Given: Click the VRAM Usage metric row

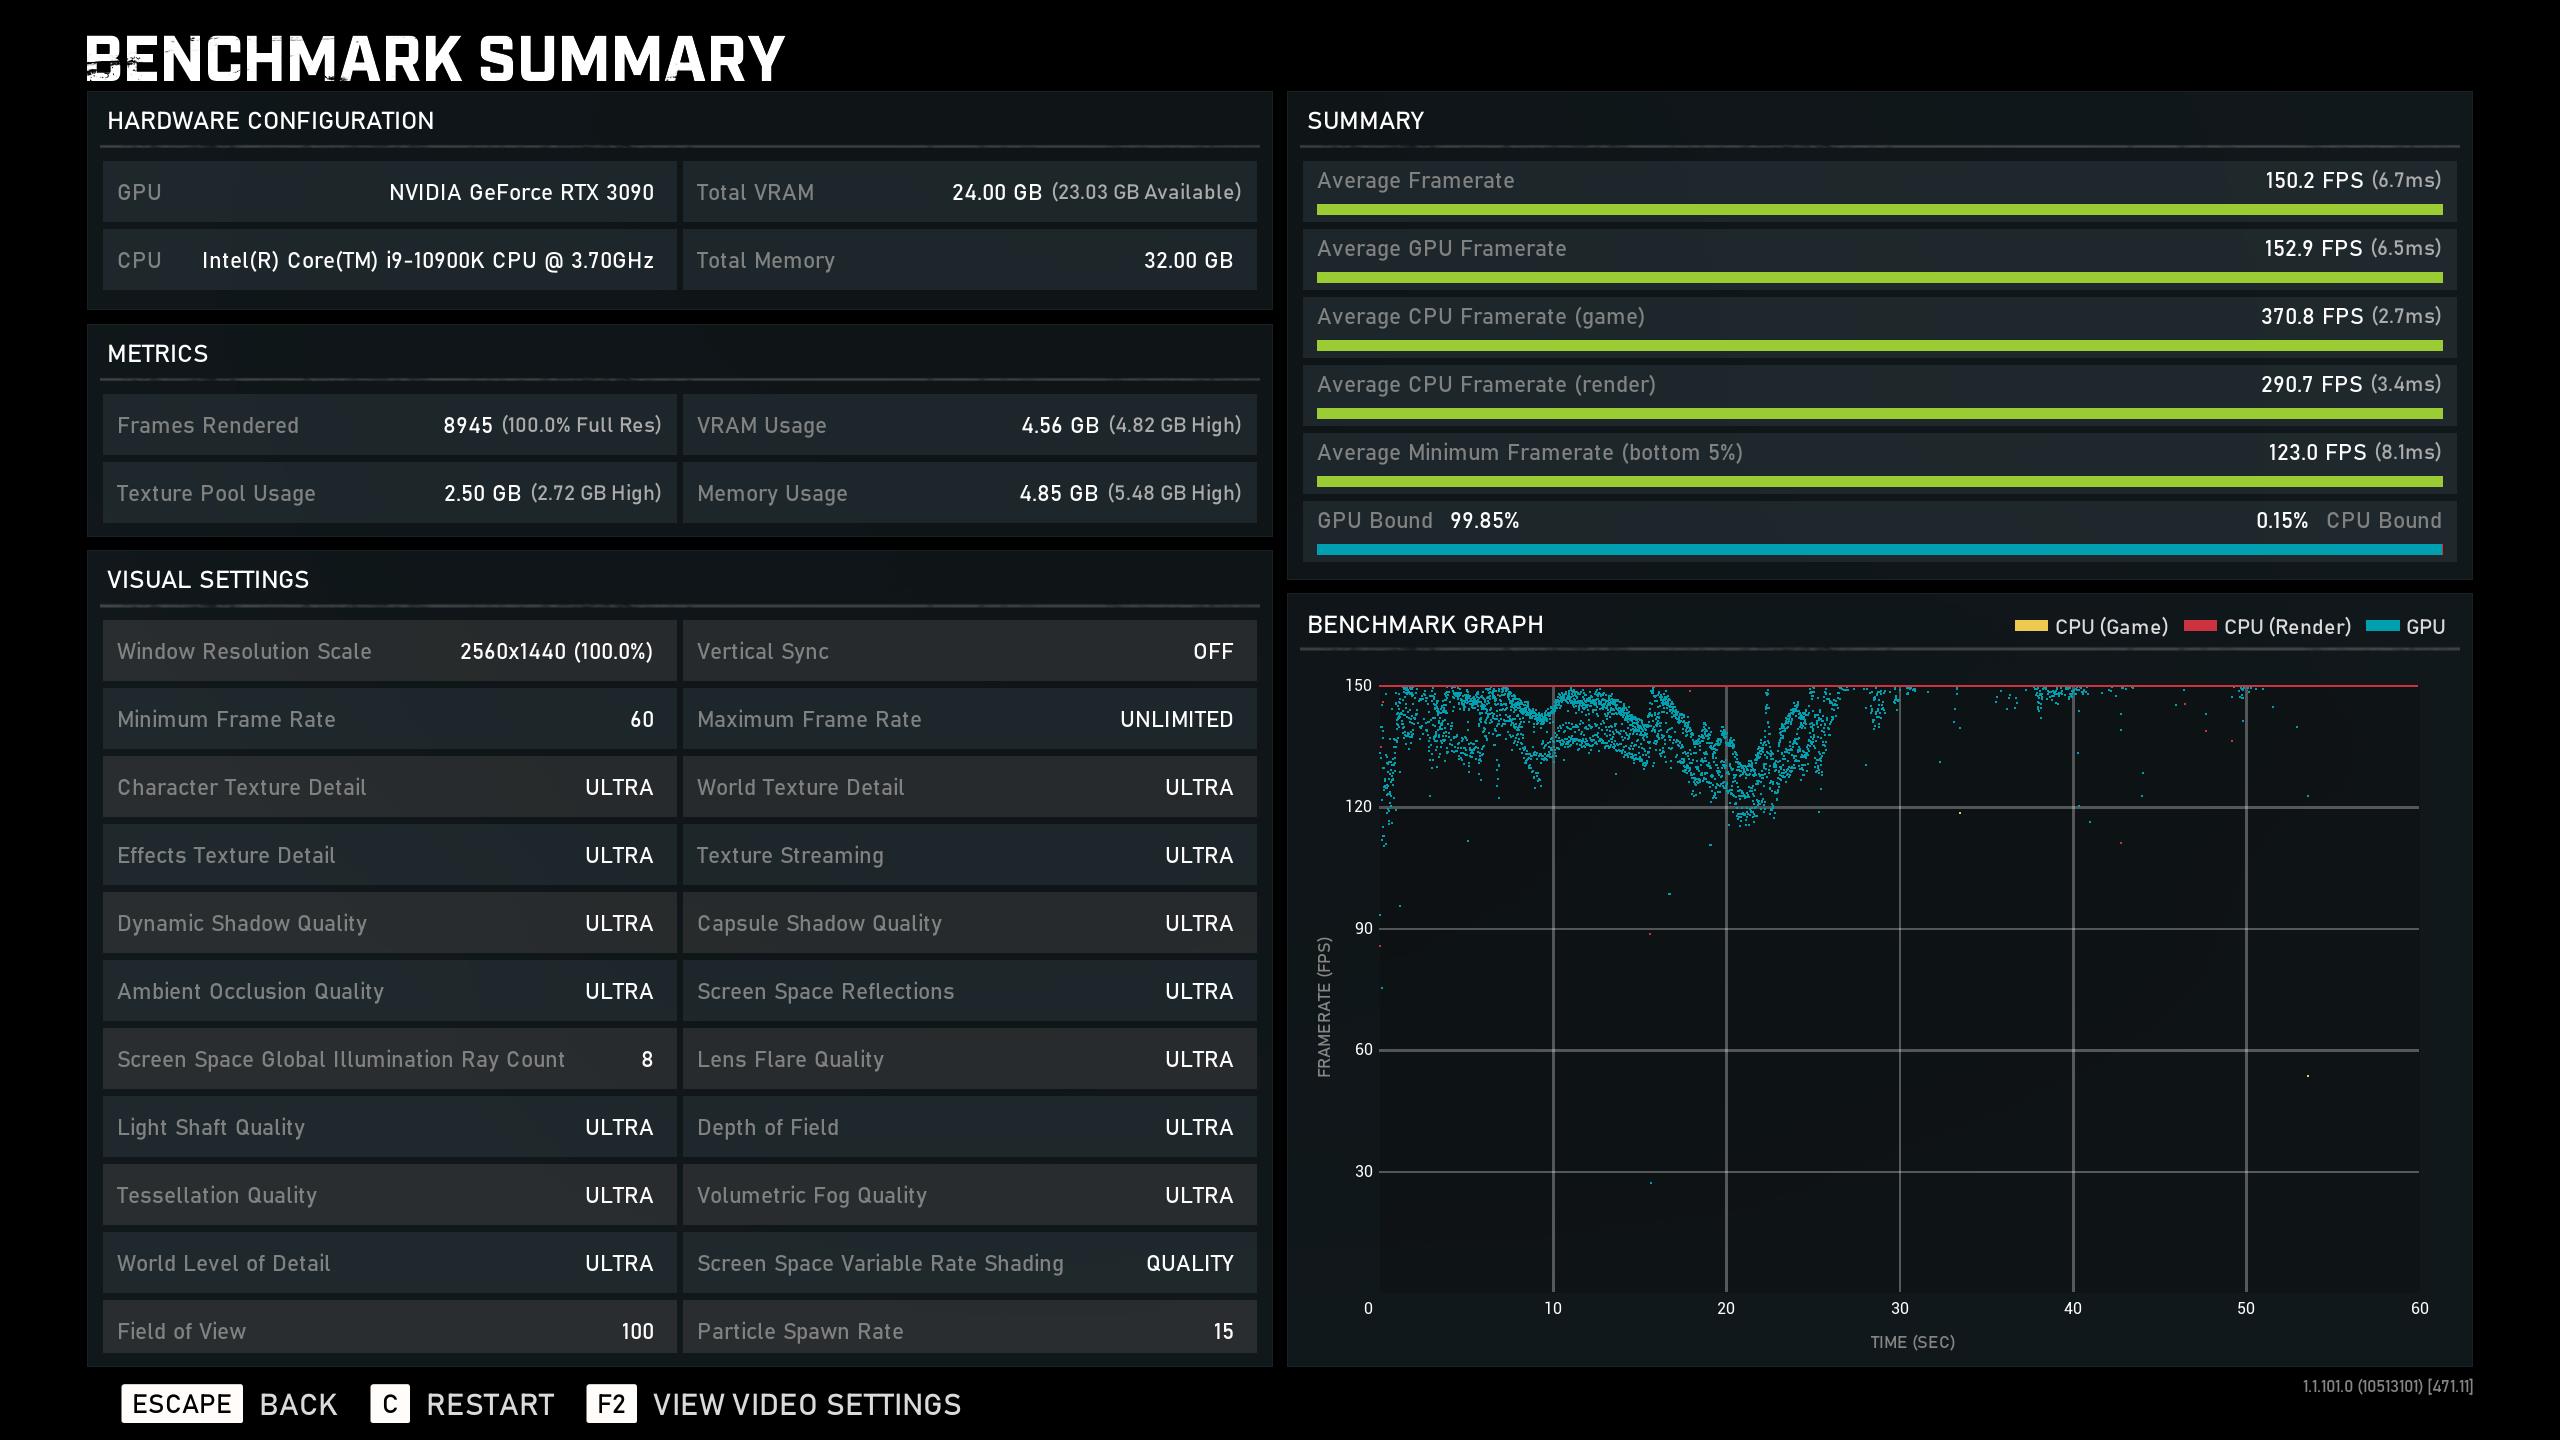Looking at the screenshot, I should tap(969, 426).
